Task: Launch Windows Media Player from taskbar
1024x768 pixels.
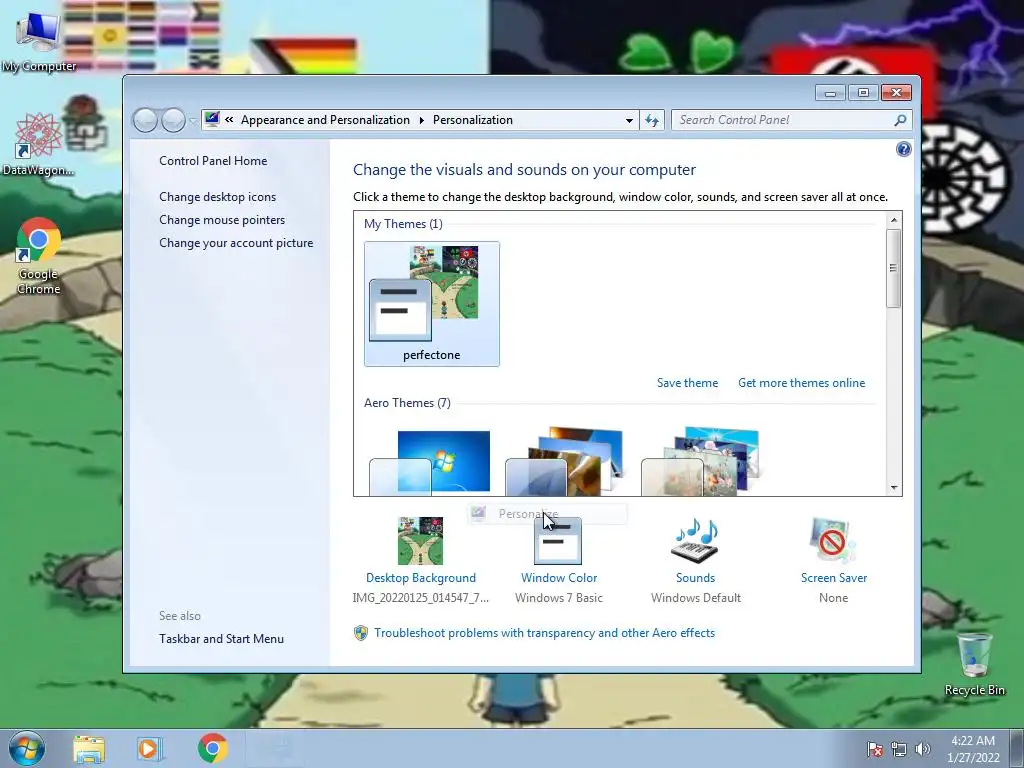Action: (x=149, y=749)
